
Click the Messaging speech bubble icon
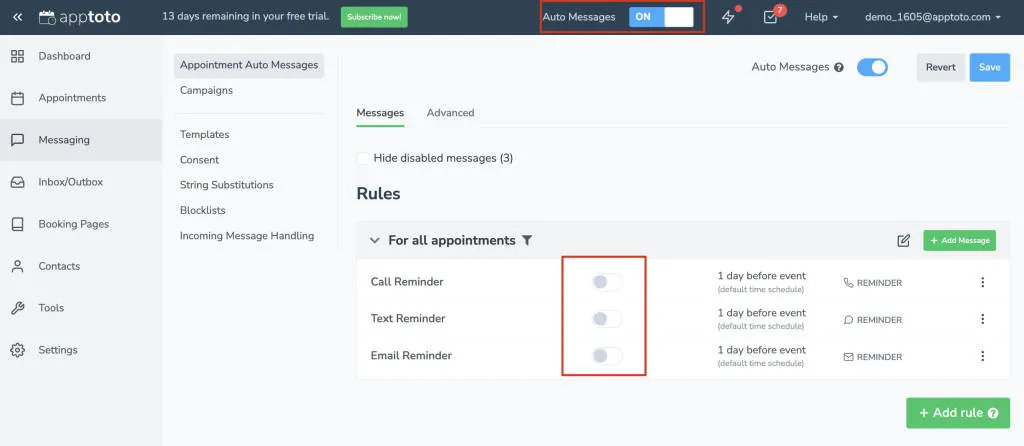coord(18,140)
